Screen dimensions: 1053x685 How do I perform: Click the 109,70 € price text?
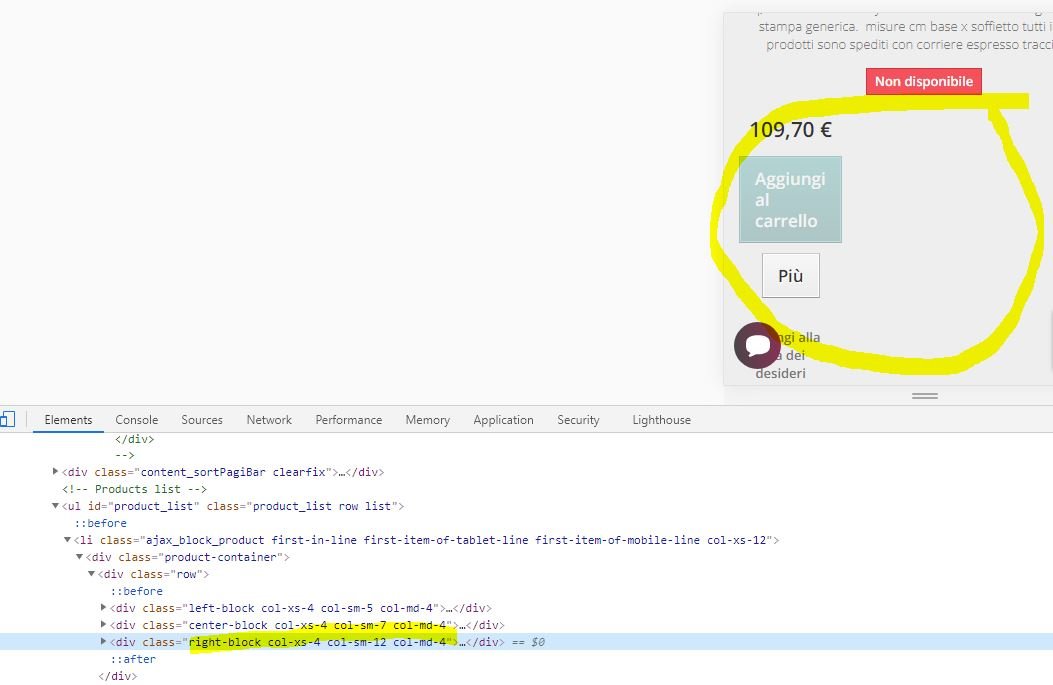(790, 130)
